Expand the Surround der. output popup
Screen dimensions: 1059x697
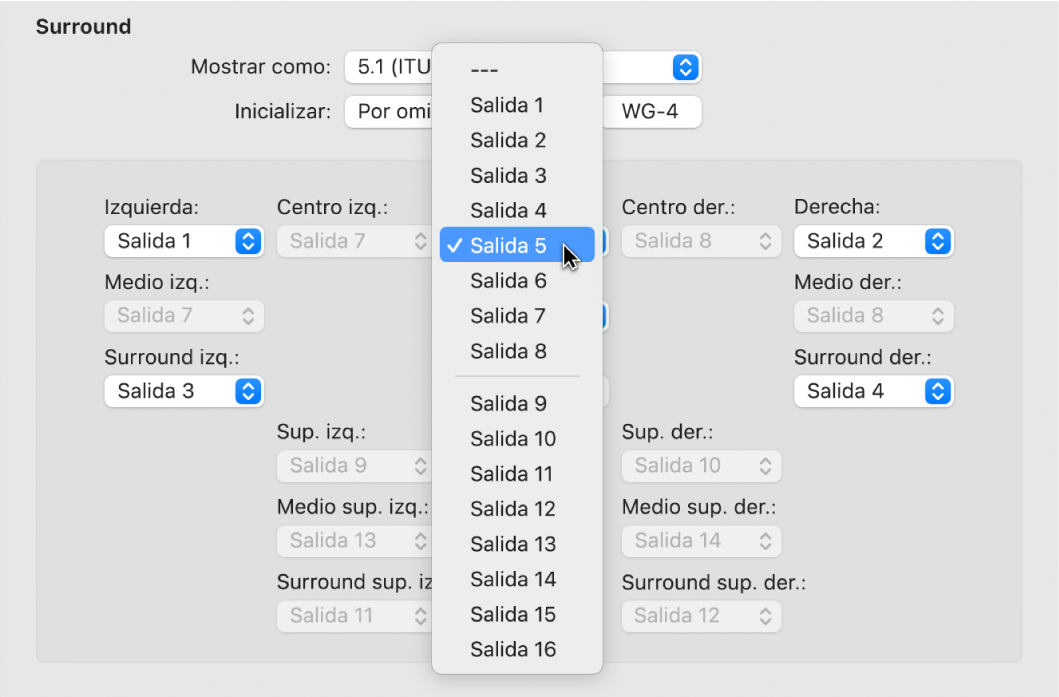[873, 391]
